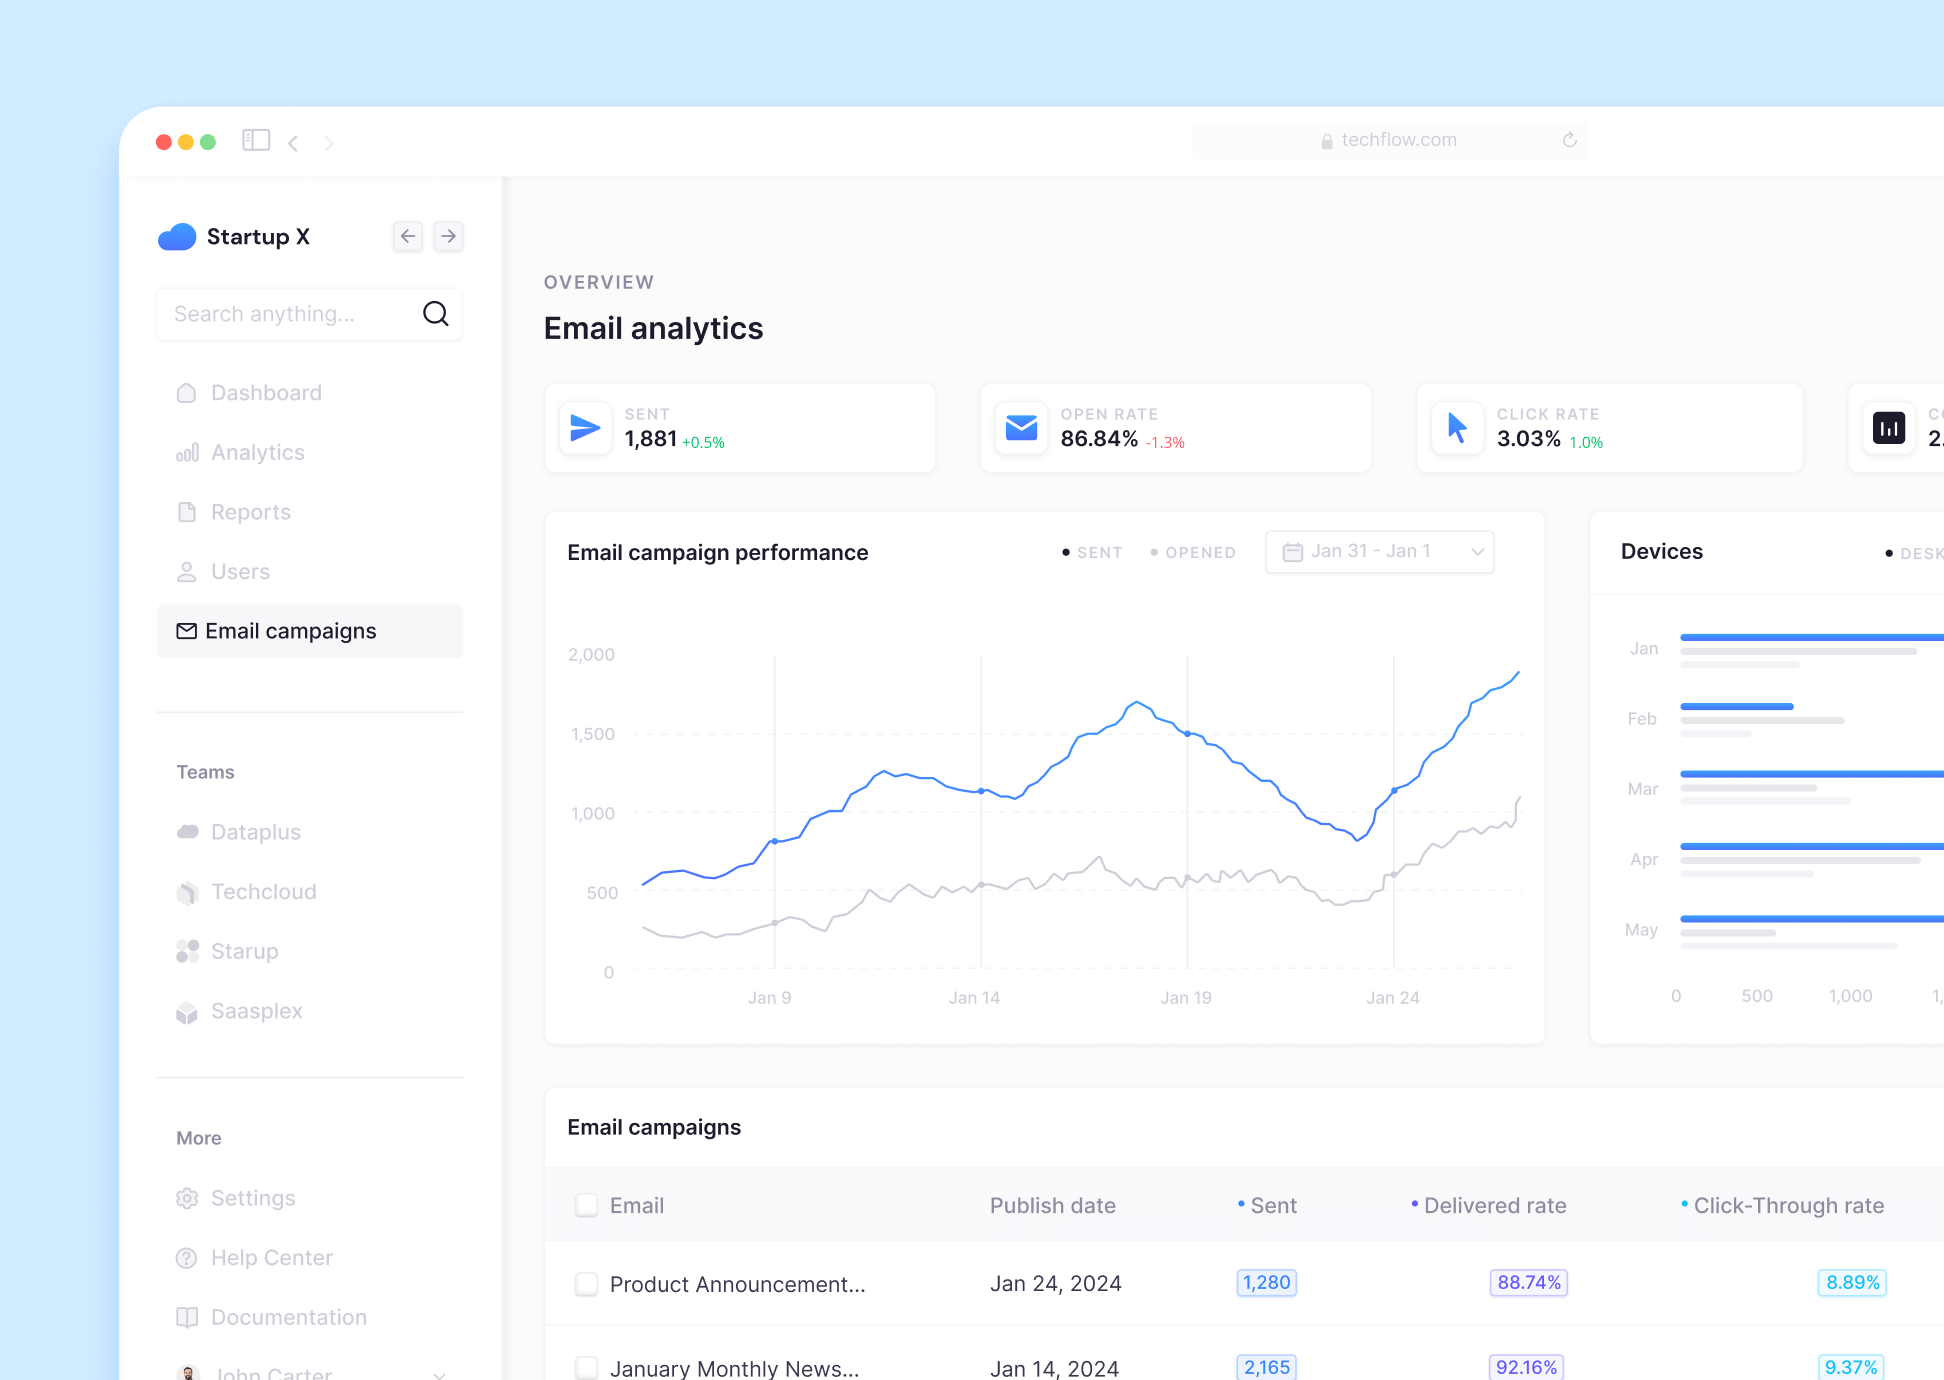This screenshot has width=1944, height=1380.
Task: Click the Open Rate envelope icon
Action: 1021,428
